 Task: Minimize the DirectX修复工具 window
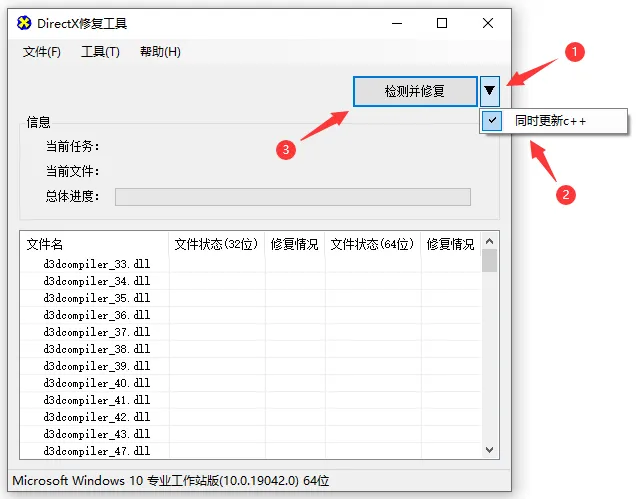(x=397, y=23)
